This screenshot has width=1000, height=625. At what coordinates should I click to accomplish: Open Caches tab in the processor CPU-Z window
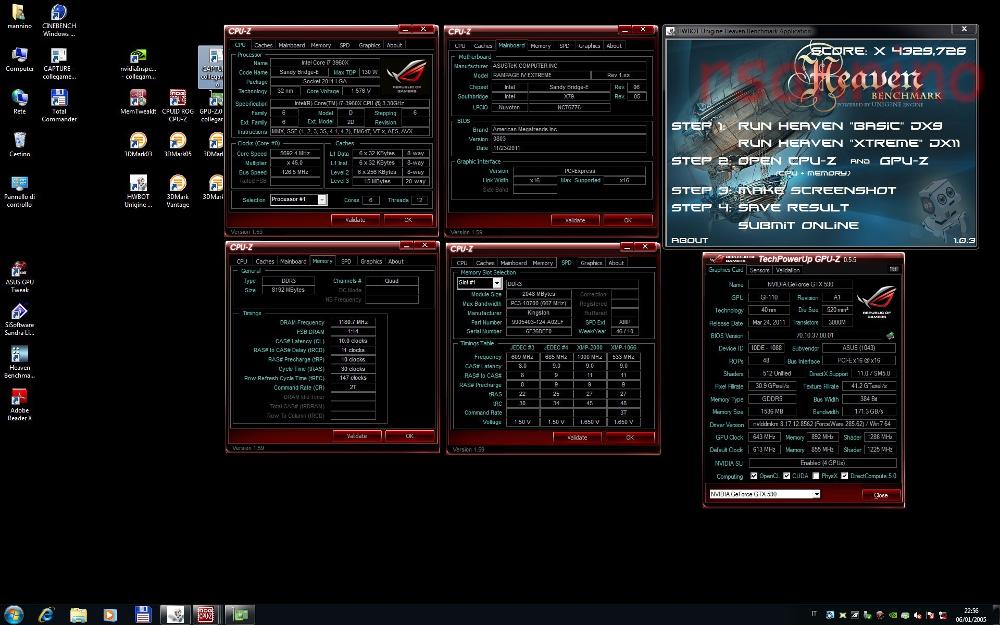263,45
